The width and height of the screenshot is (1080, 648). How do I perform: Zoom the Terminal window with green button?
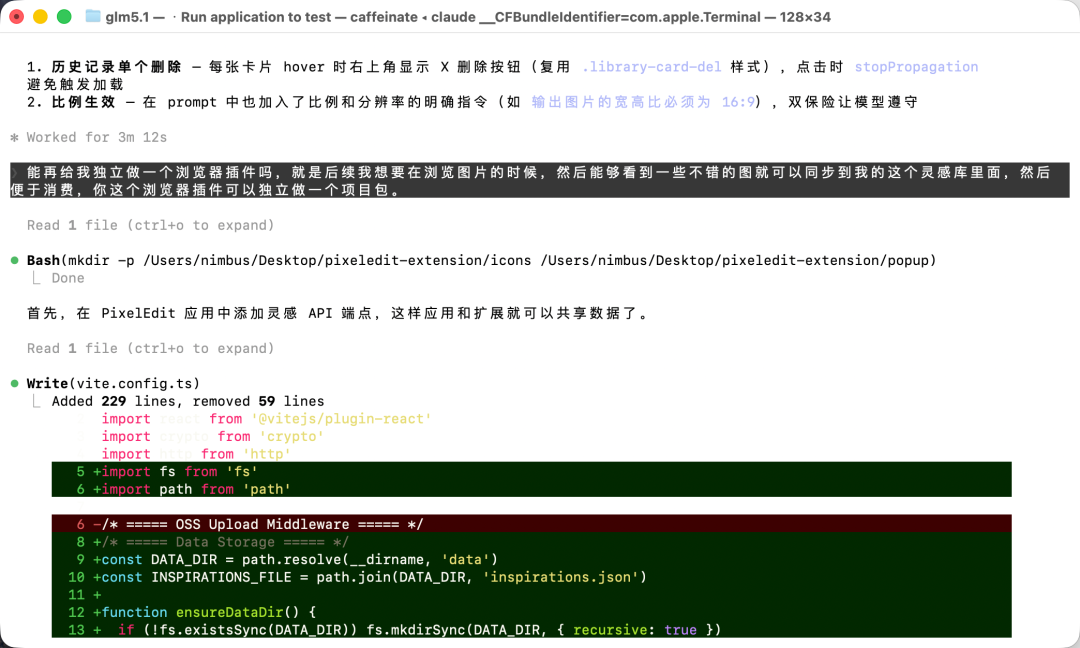coord(63,17)
